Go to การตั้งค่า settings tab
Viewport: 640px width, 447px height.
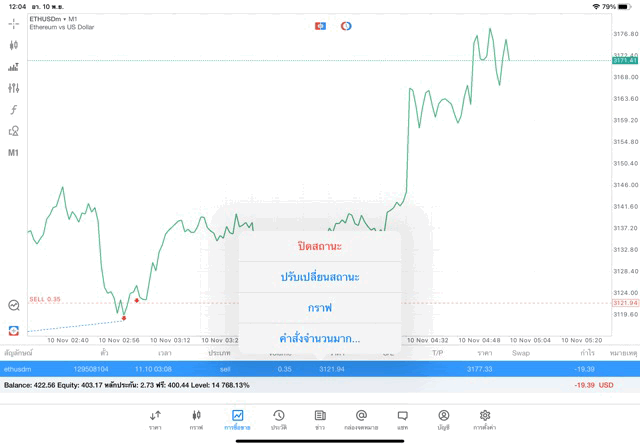pyautogui.click(x=485, y=420)
